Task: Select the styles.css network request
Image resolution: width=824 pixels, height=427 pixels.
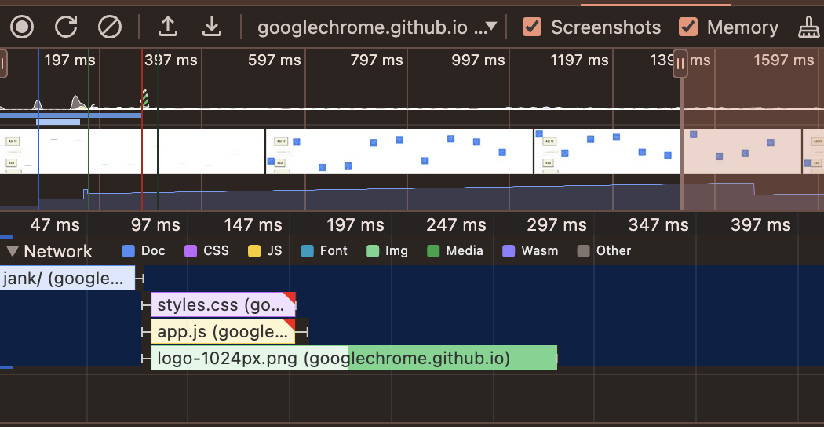Action: 222,305
